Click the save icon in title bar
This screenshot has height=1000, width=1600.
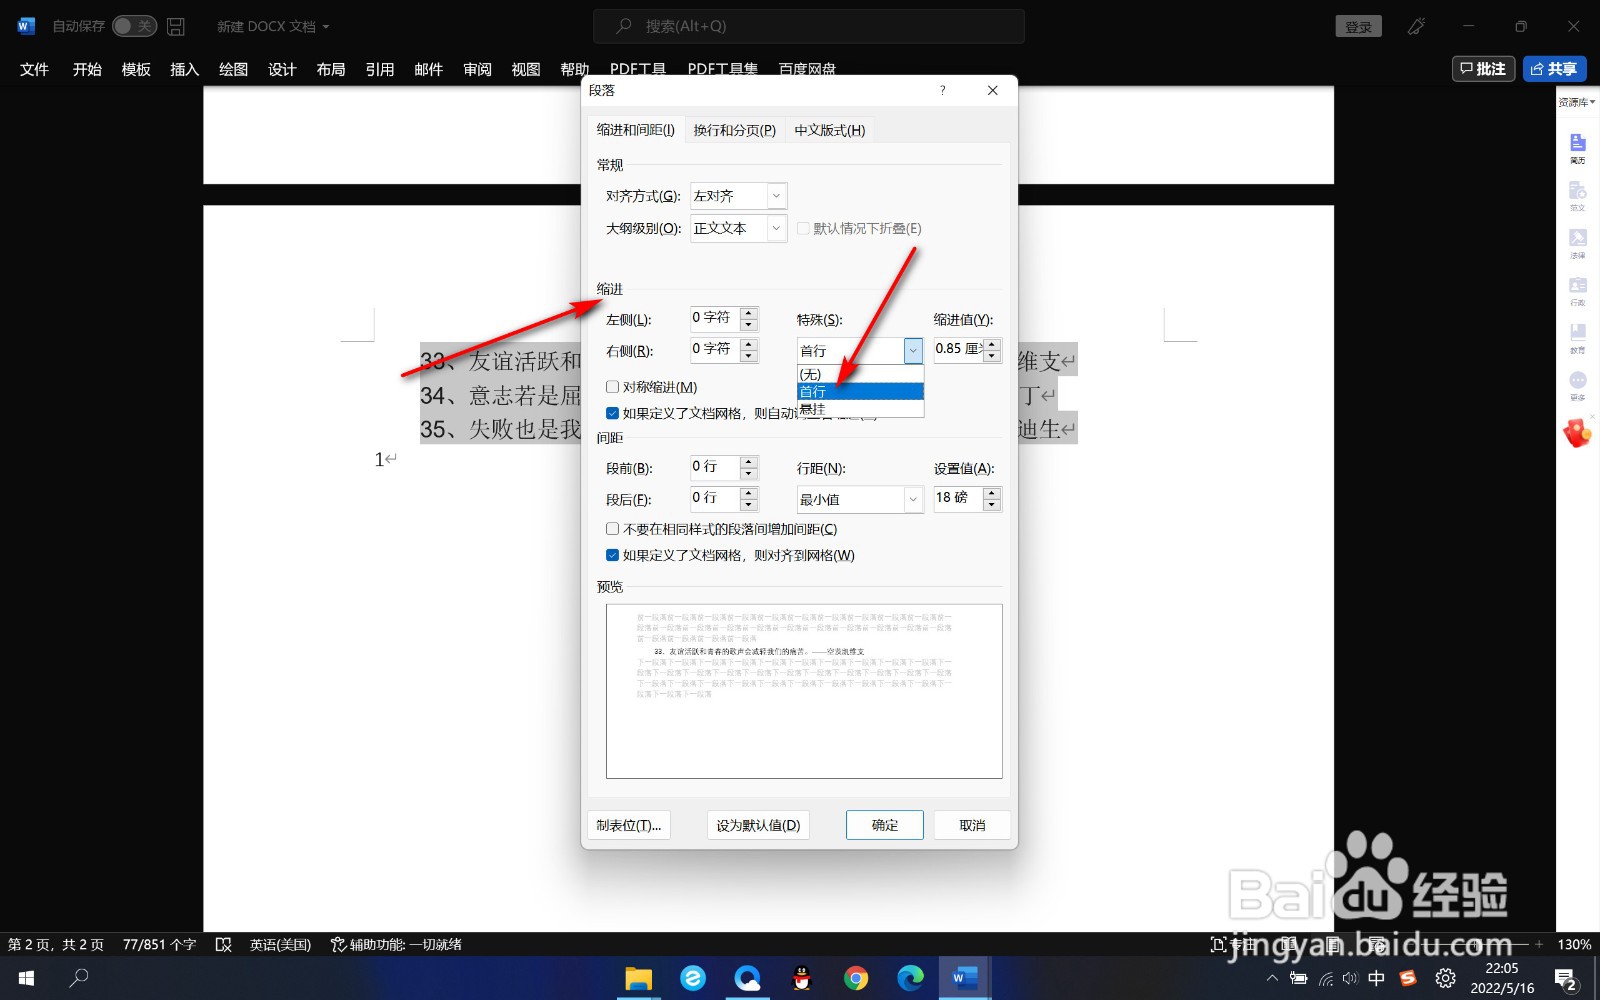[x=176, y=26]
